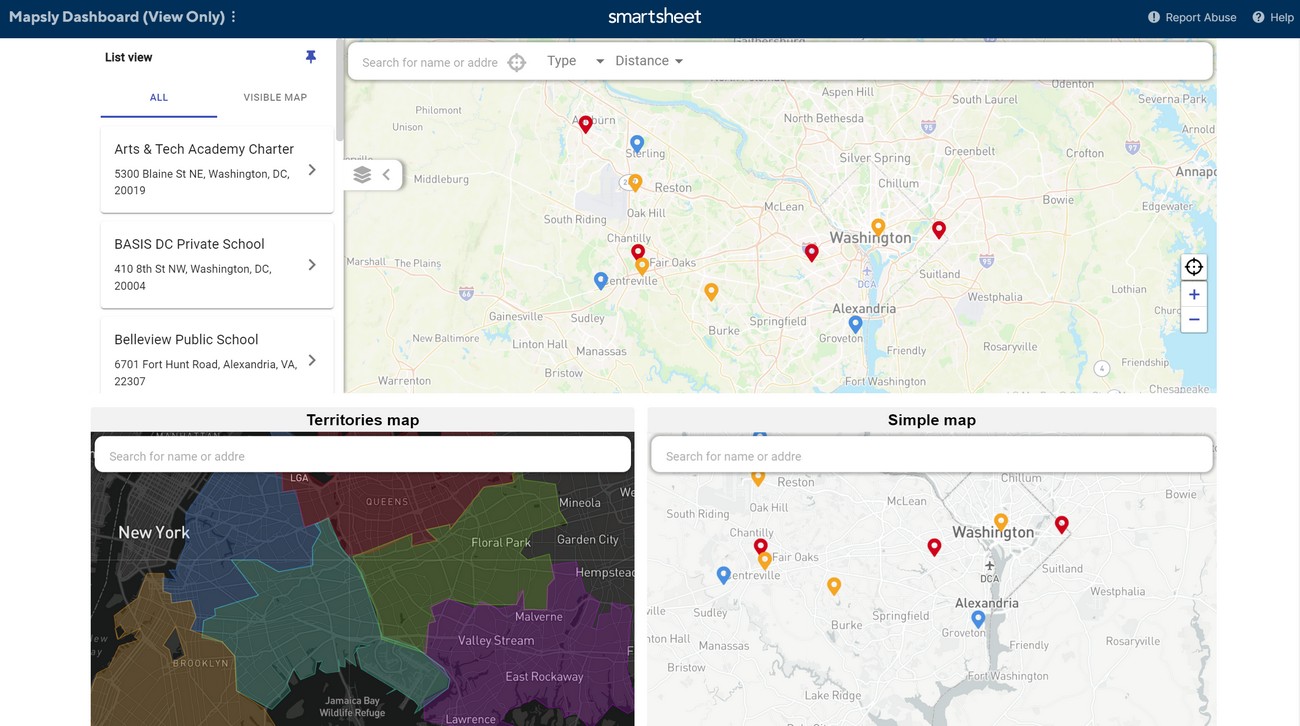1300x726 pixels.
Task: Center main map on my location
Action: pos(1193,267)
